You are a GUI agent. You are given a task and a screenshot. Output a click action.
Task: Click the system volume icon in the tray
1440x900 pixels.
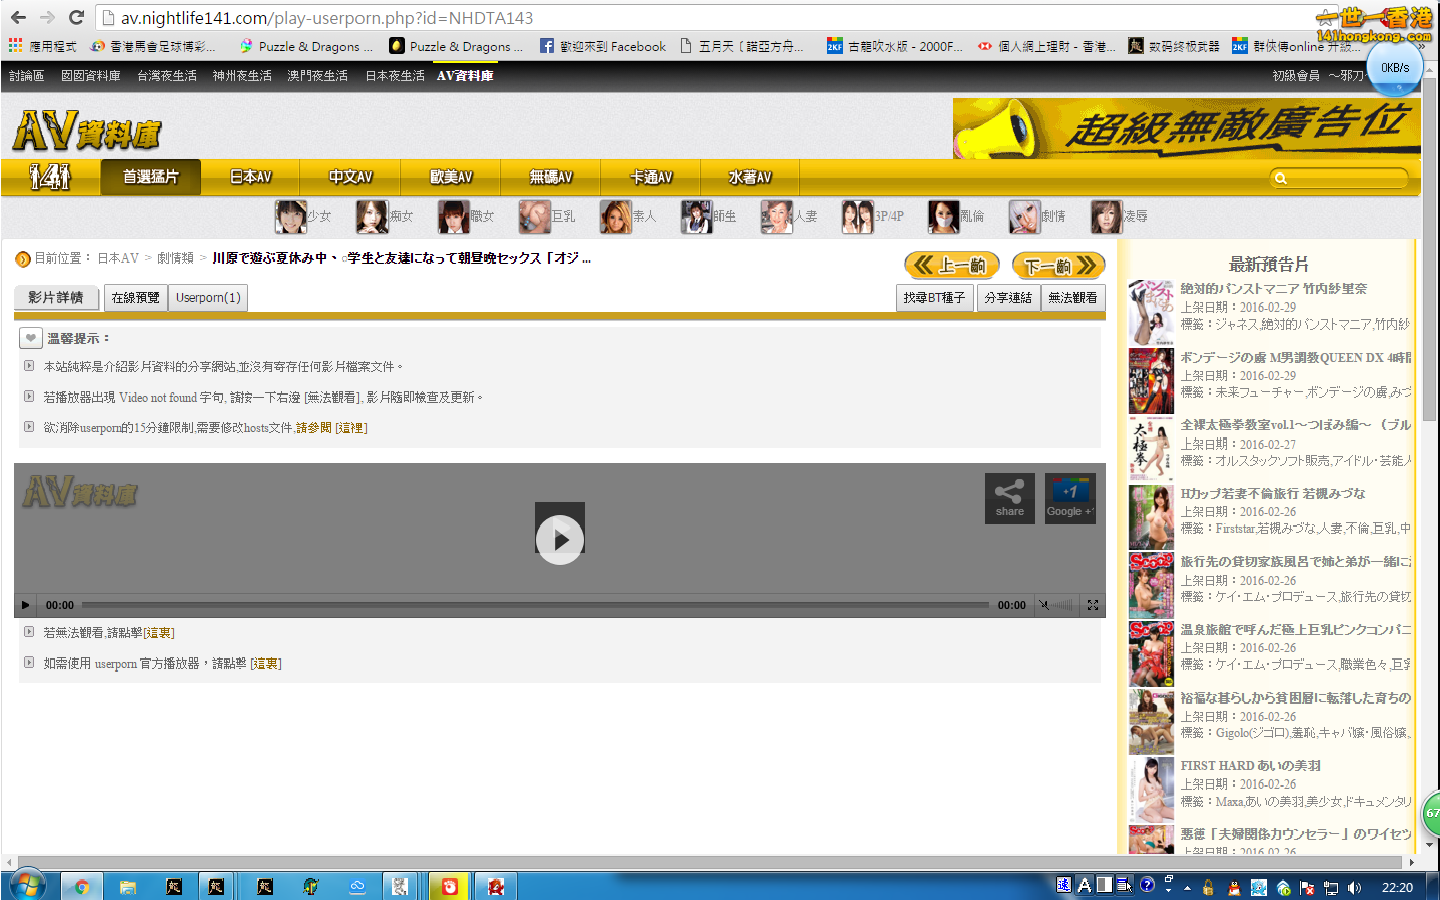(x=1354, y=887)
